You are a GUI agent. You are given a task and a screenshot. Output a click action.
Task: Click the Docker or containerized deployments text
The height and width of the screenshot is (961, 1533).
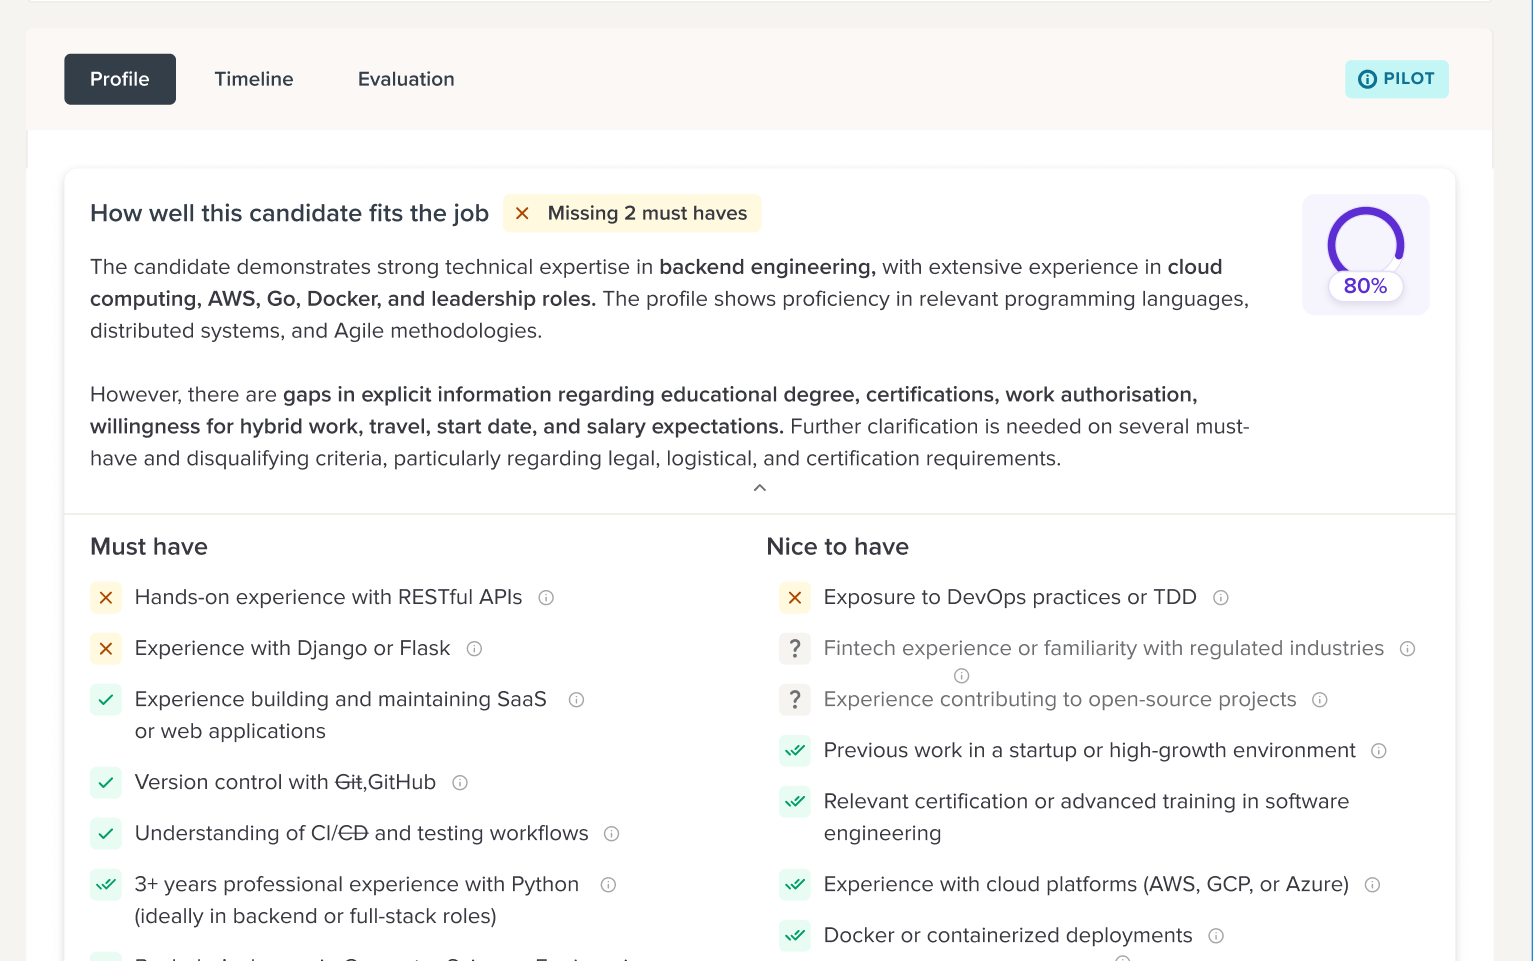pyautogui.click(x=1008, y=935)
